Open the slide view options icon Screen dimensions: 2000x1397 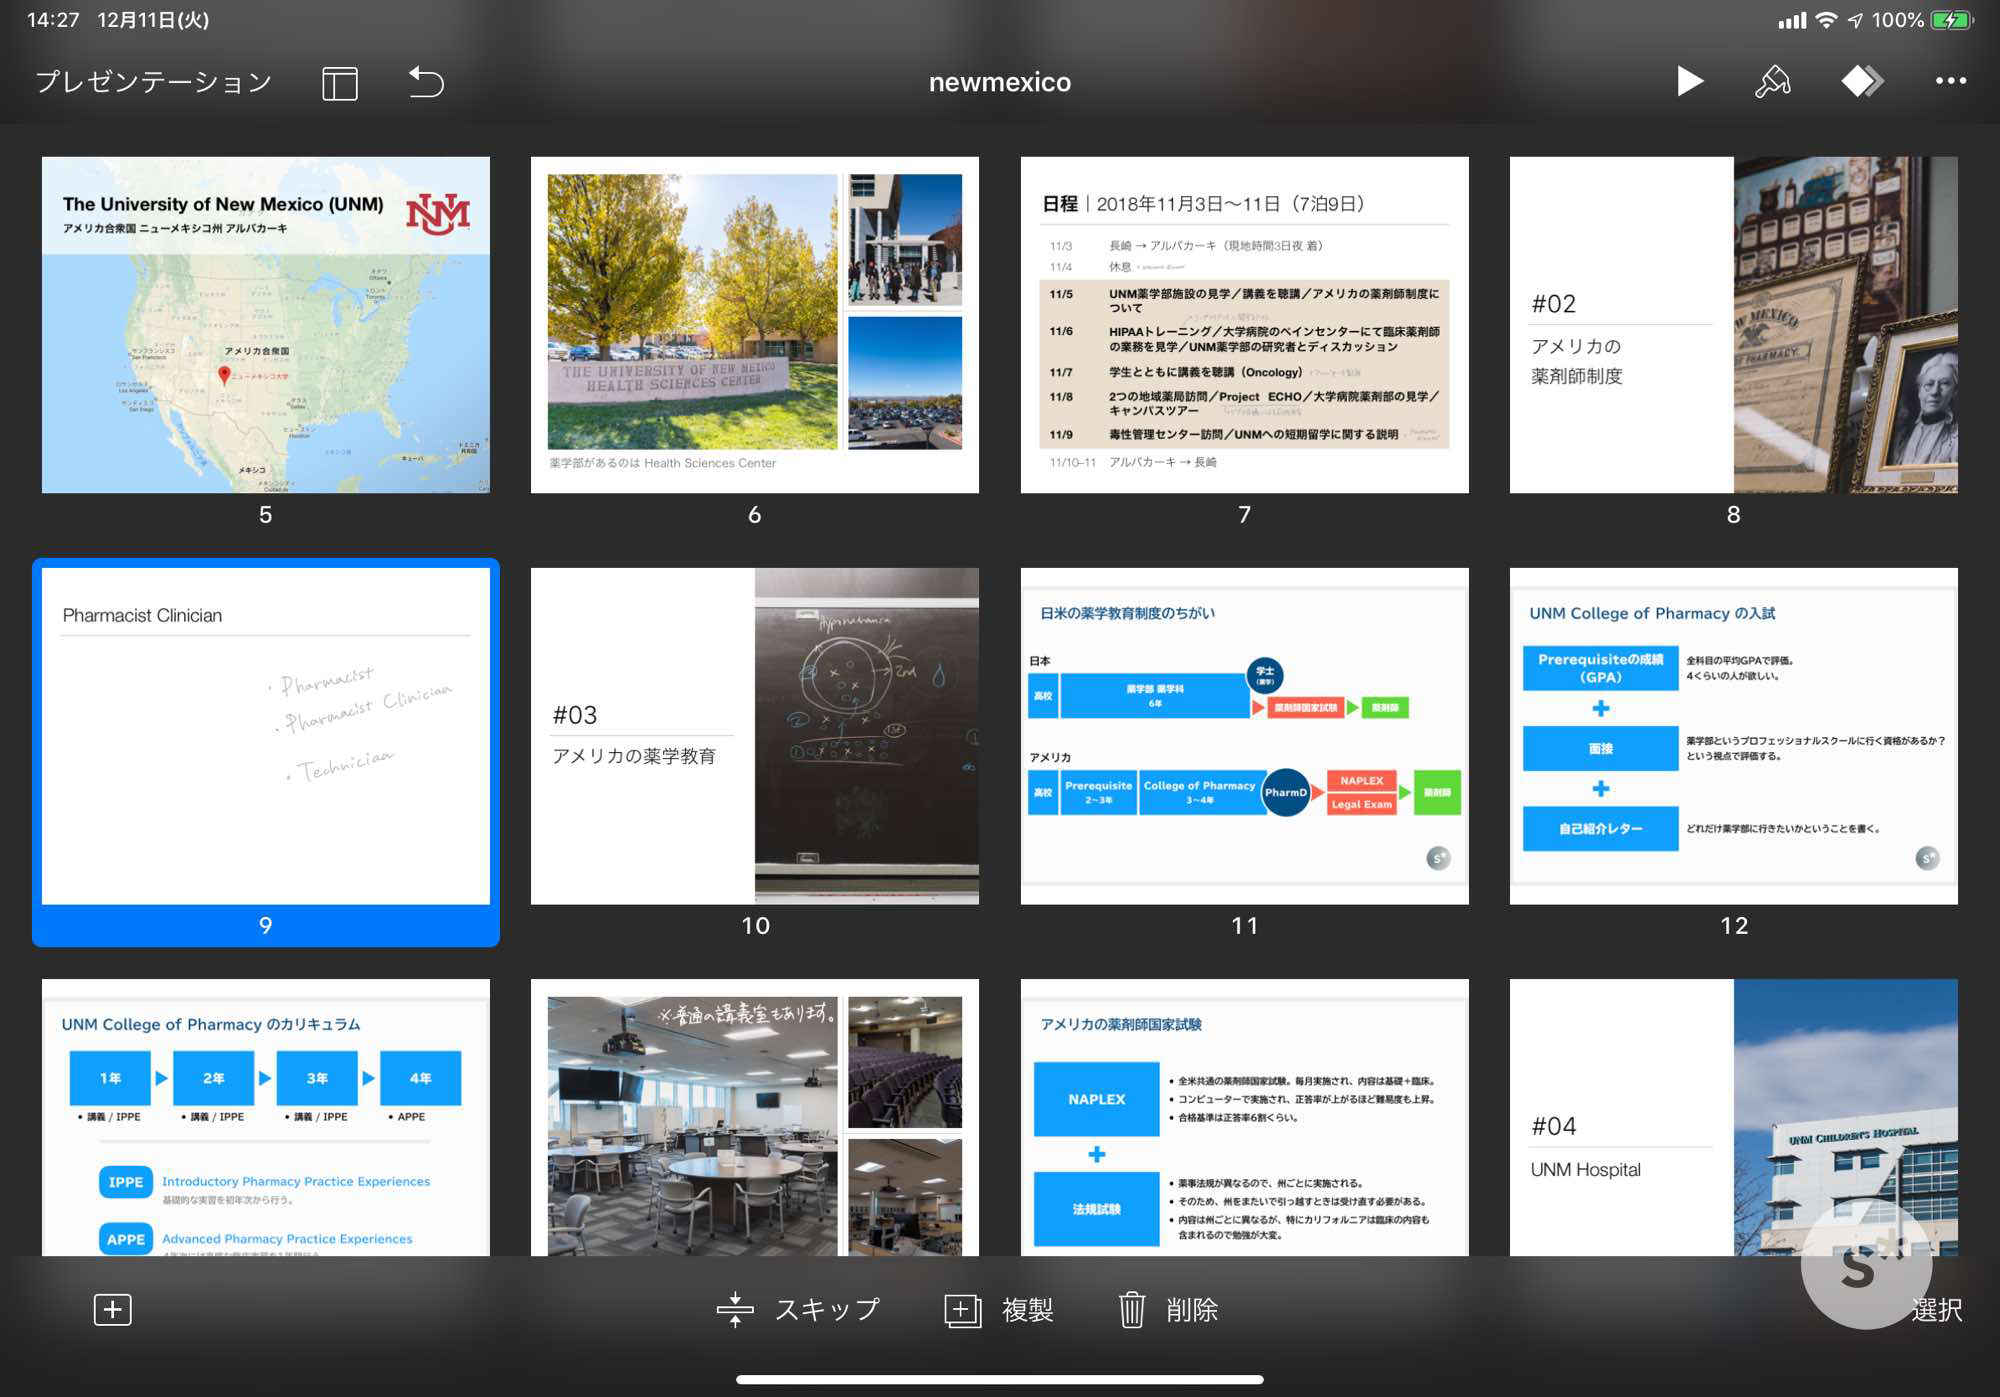coord(340,83)
